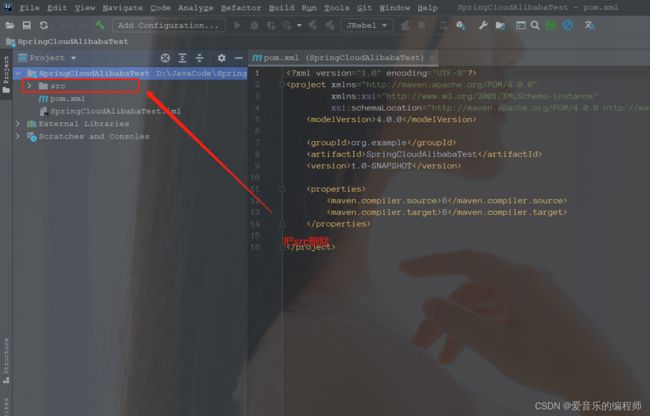Click the green Build project hammer icon

click(x=99, y=25)
